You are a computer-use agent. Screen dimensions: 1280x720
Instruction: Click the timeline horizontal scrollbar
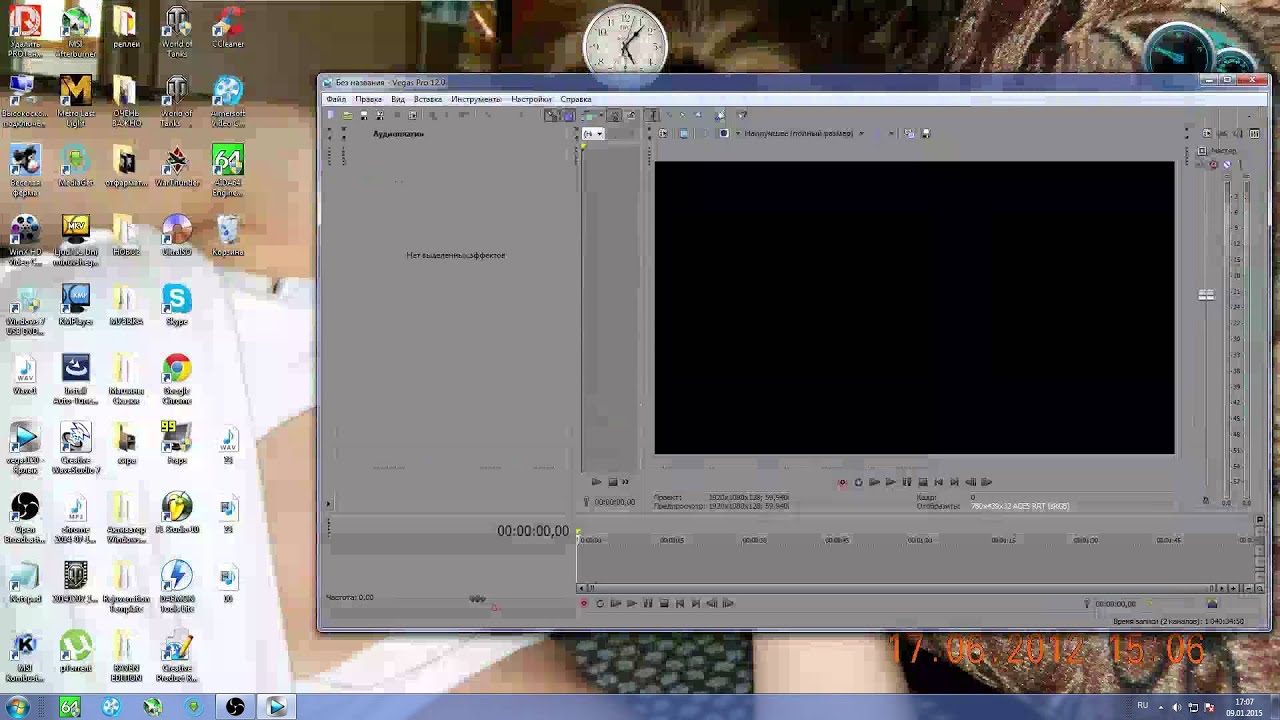pos(896,588)
